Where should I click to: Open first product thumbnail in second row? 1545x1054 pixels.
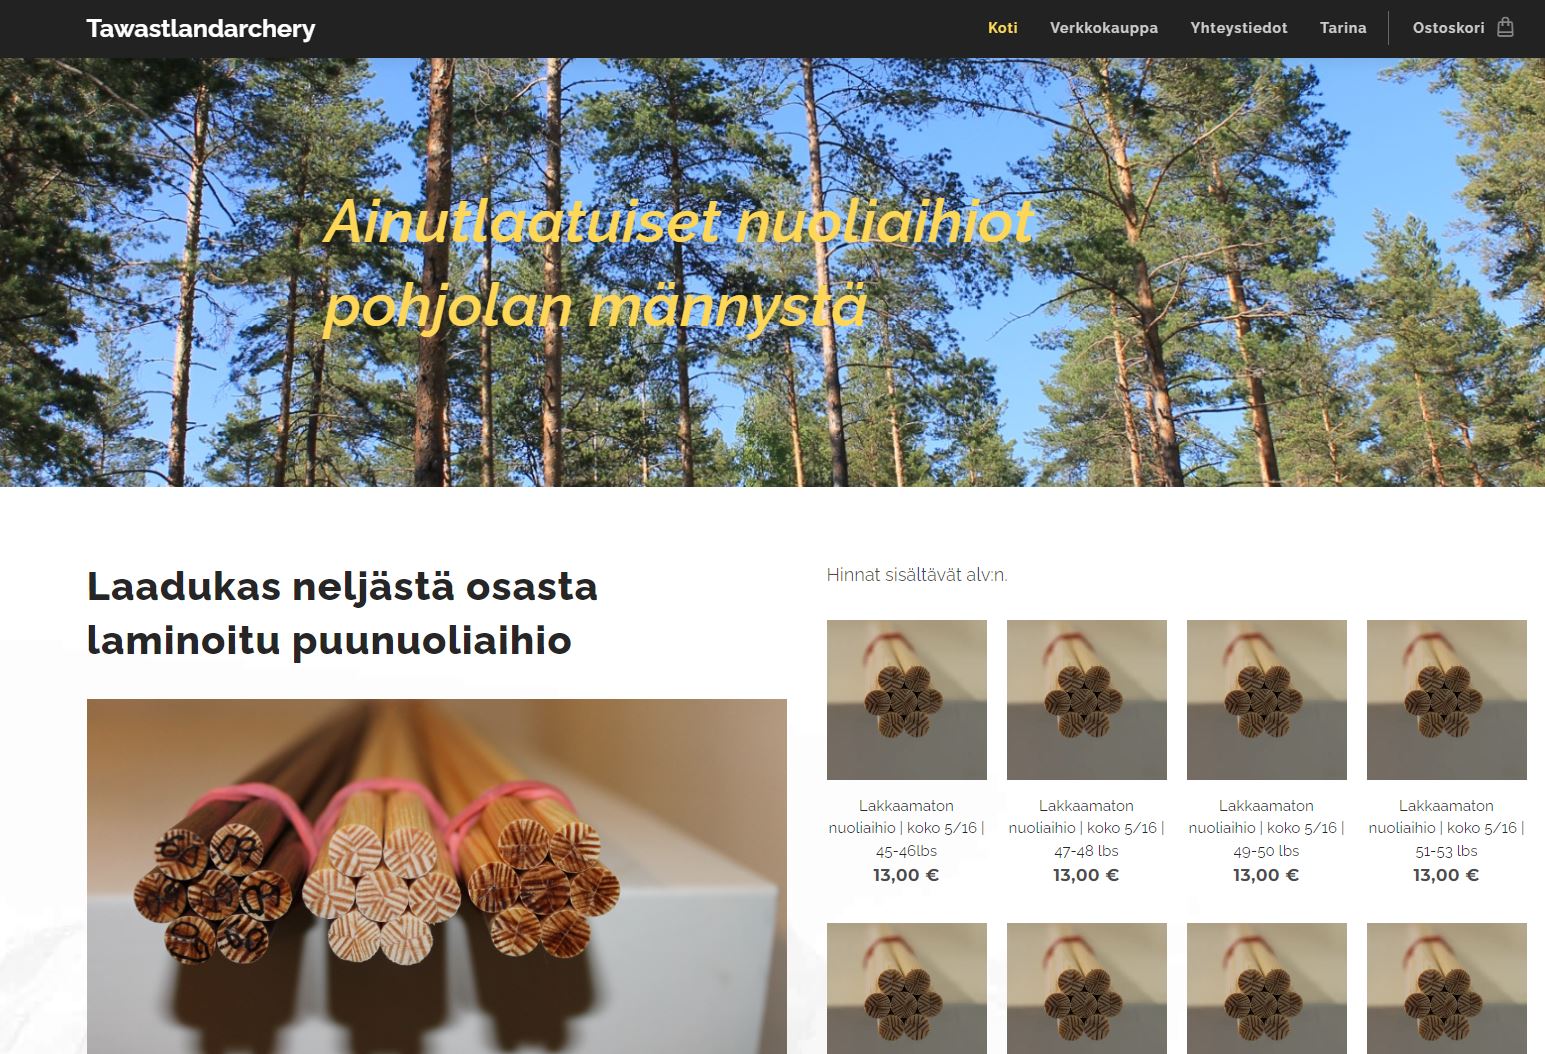point(907,988)
